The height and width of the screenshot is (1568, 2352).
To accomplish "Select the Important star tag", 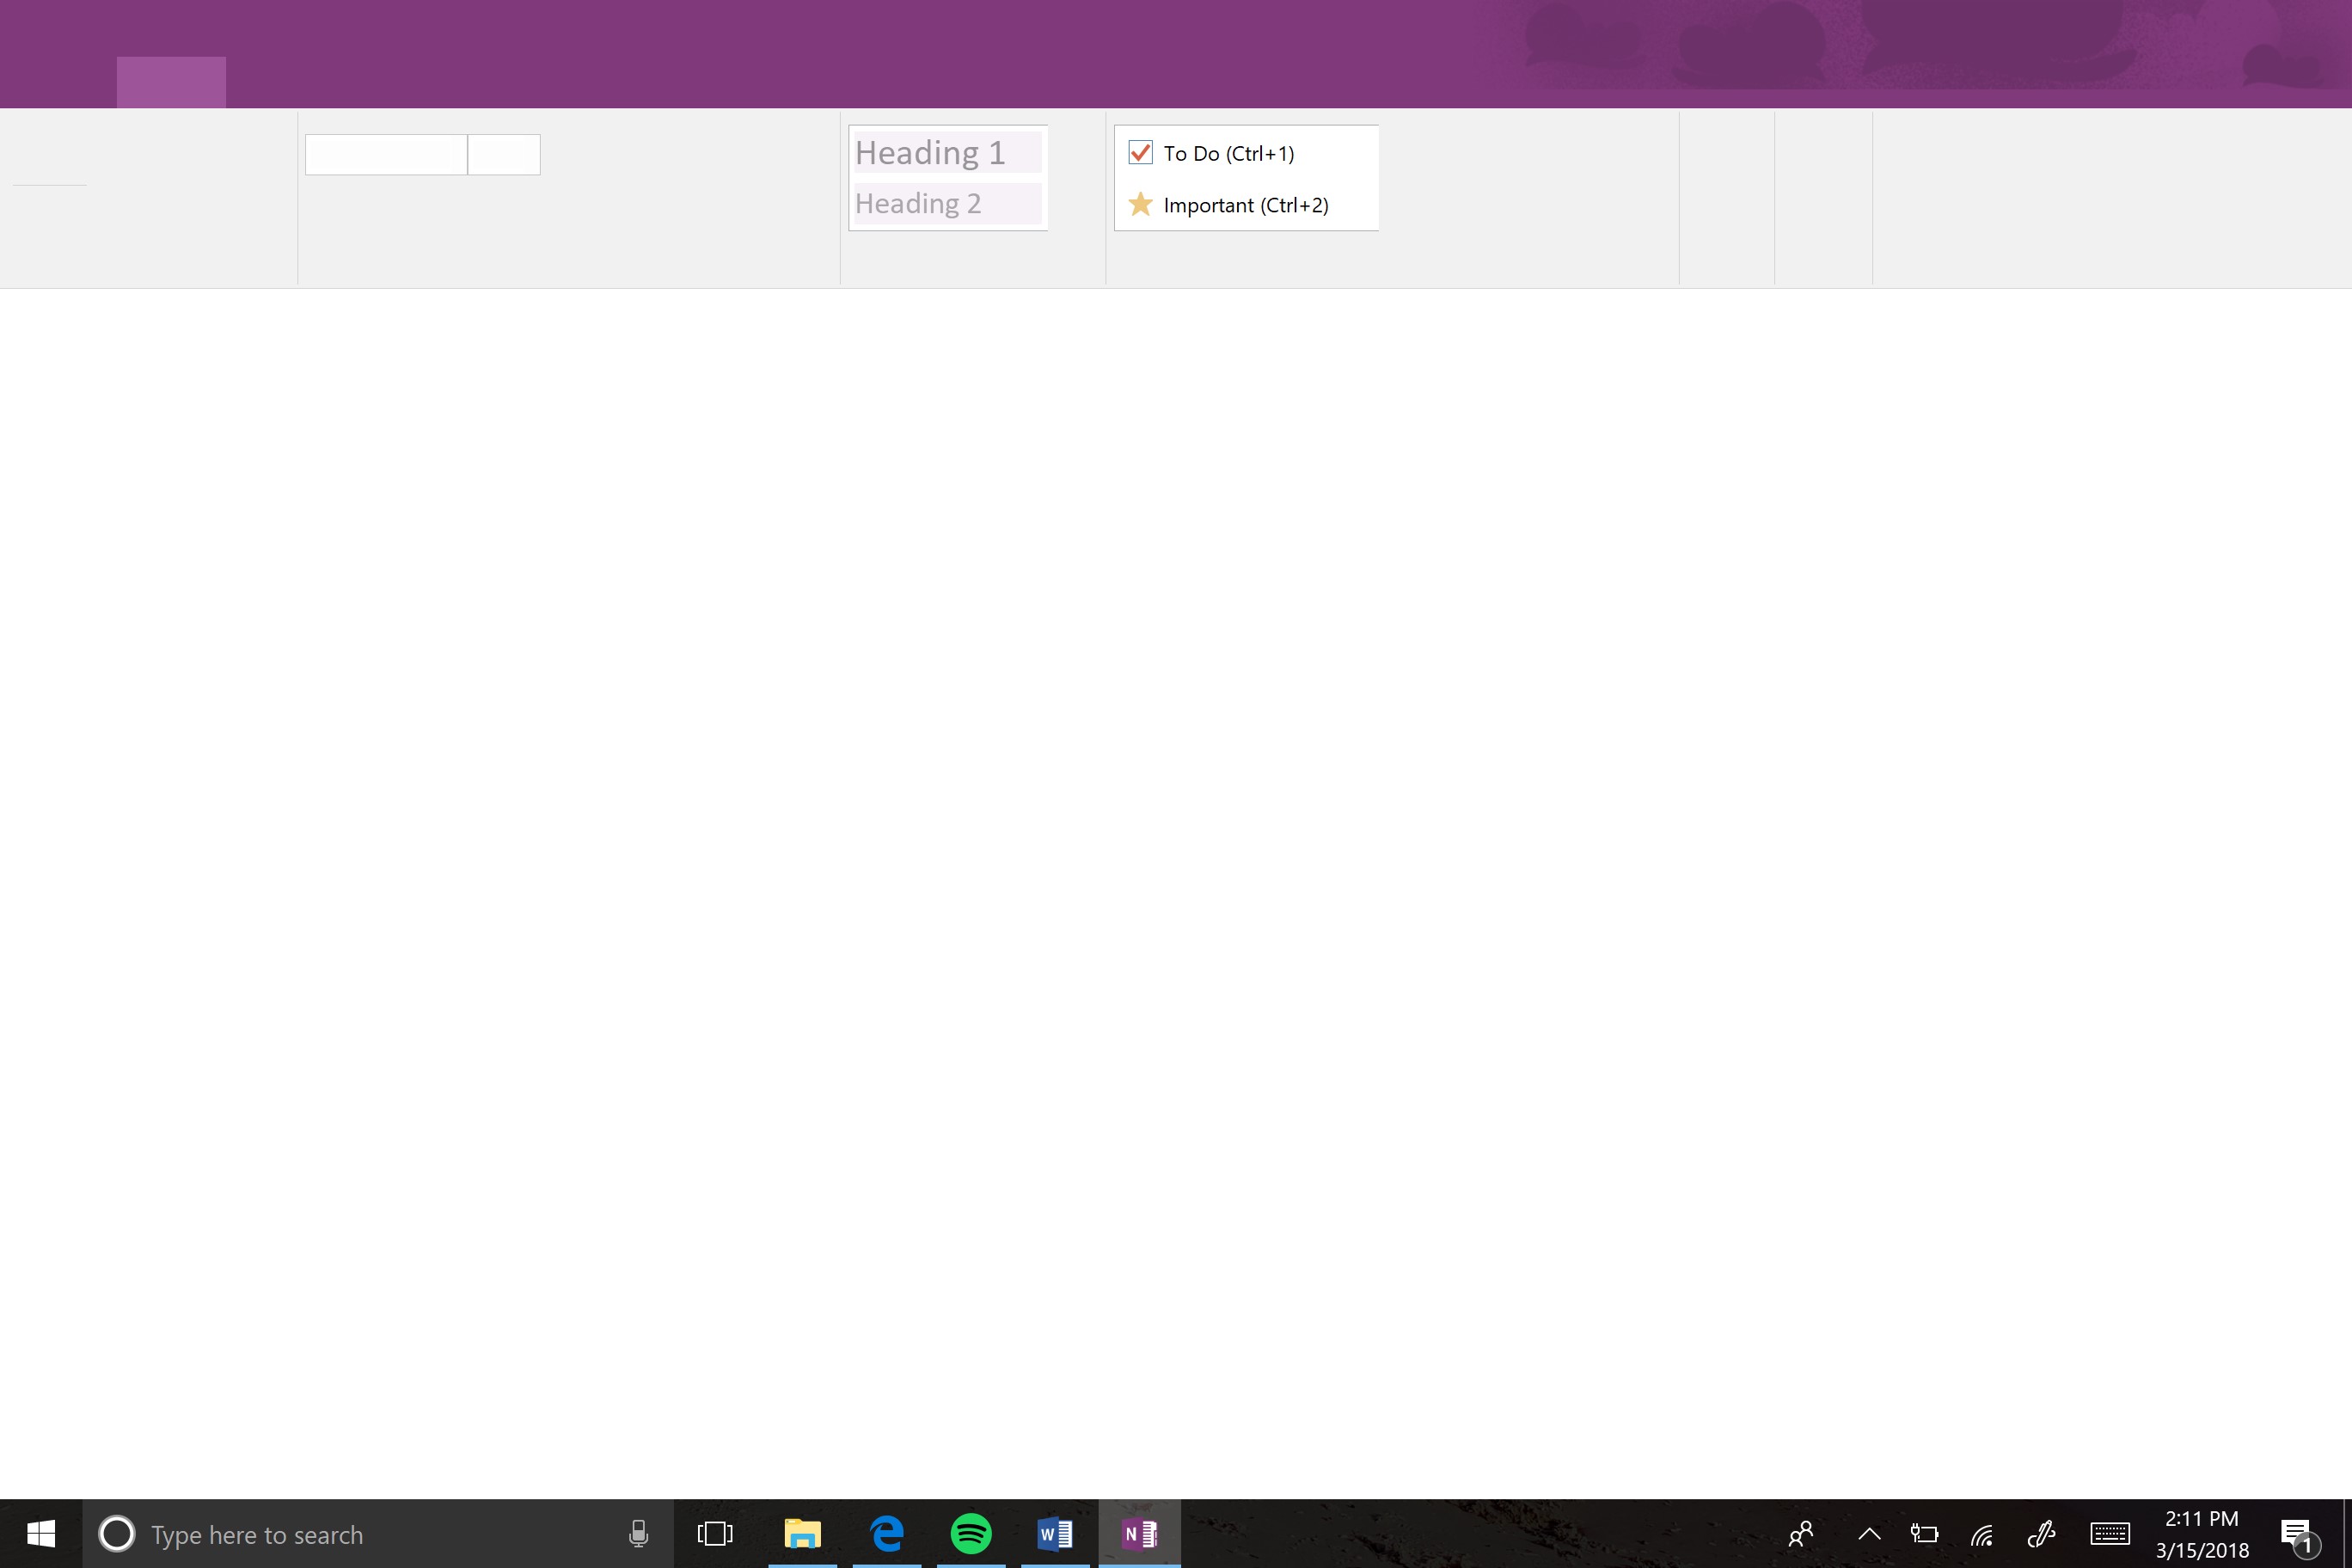I will pyautogui.click(x=1140, y=205).
